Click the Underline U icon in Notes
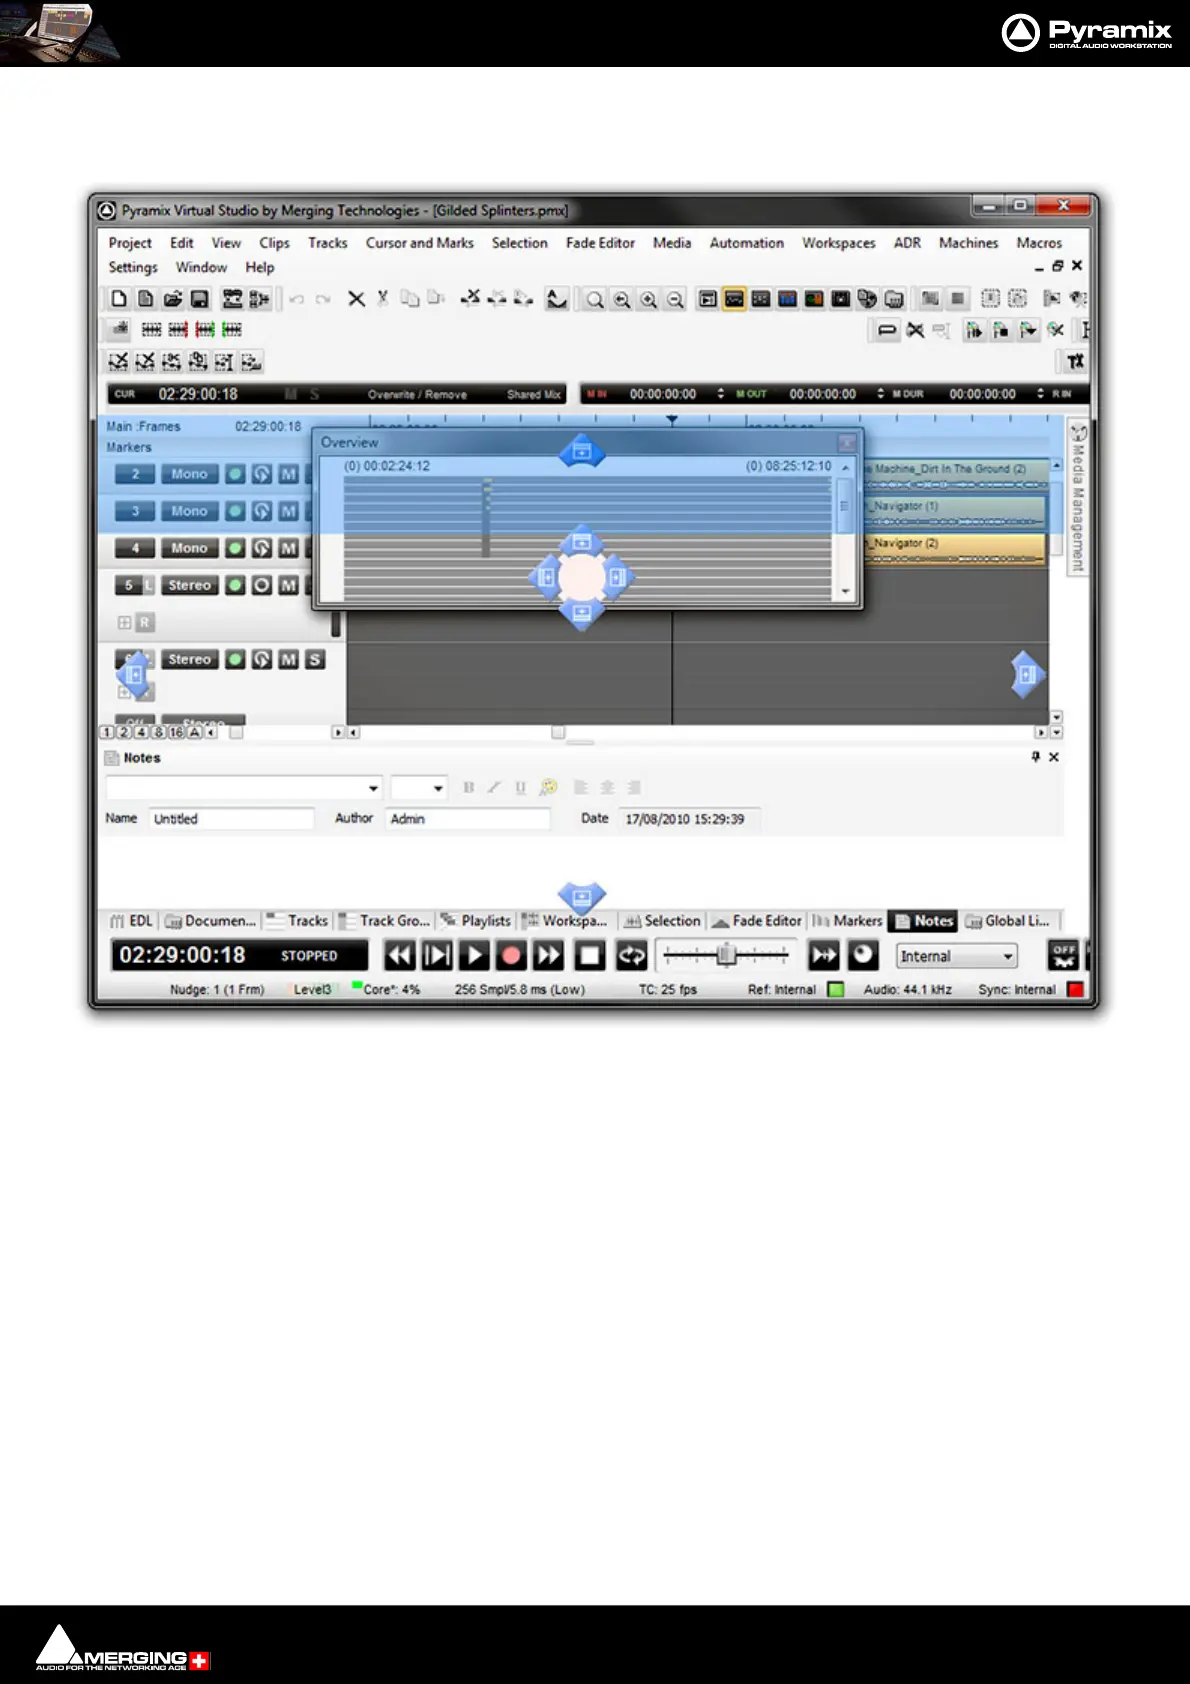The width and height of the screenshot is (1190, 1684). point(520,788)
